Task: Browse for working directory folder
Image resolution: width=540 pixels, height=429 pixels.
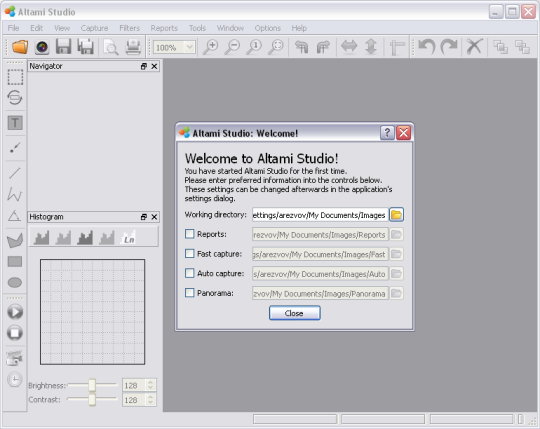Action: (396, 215)
